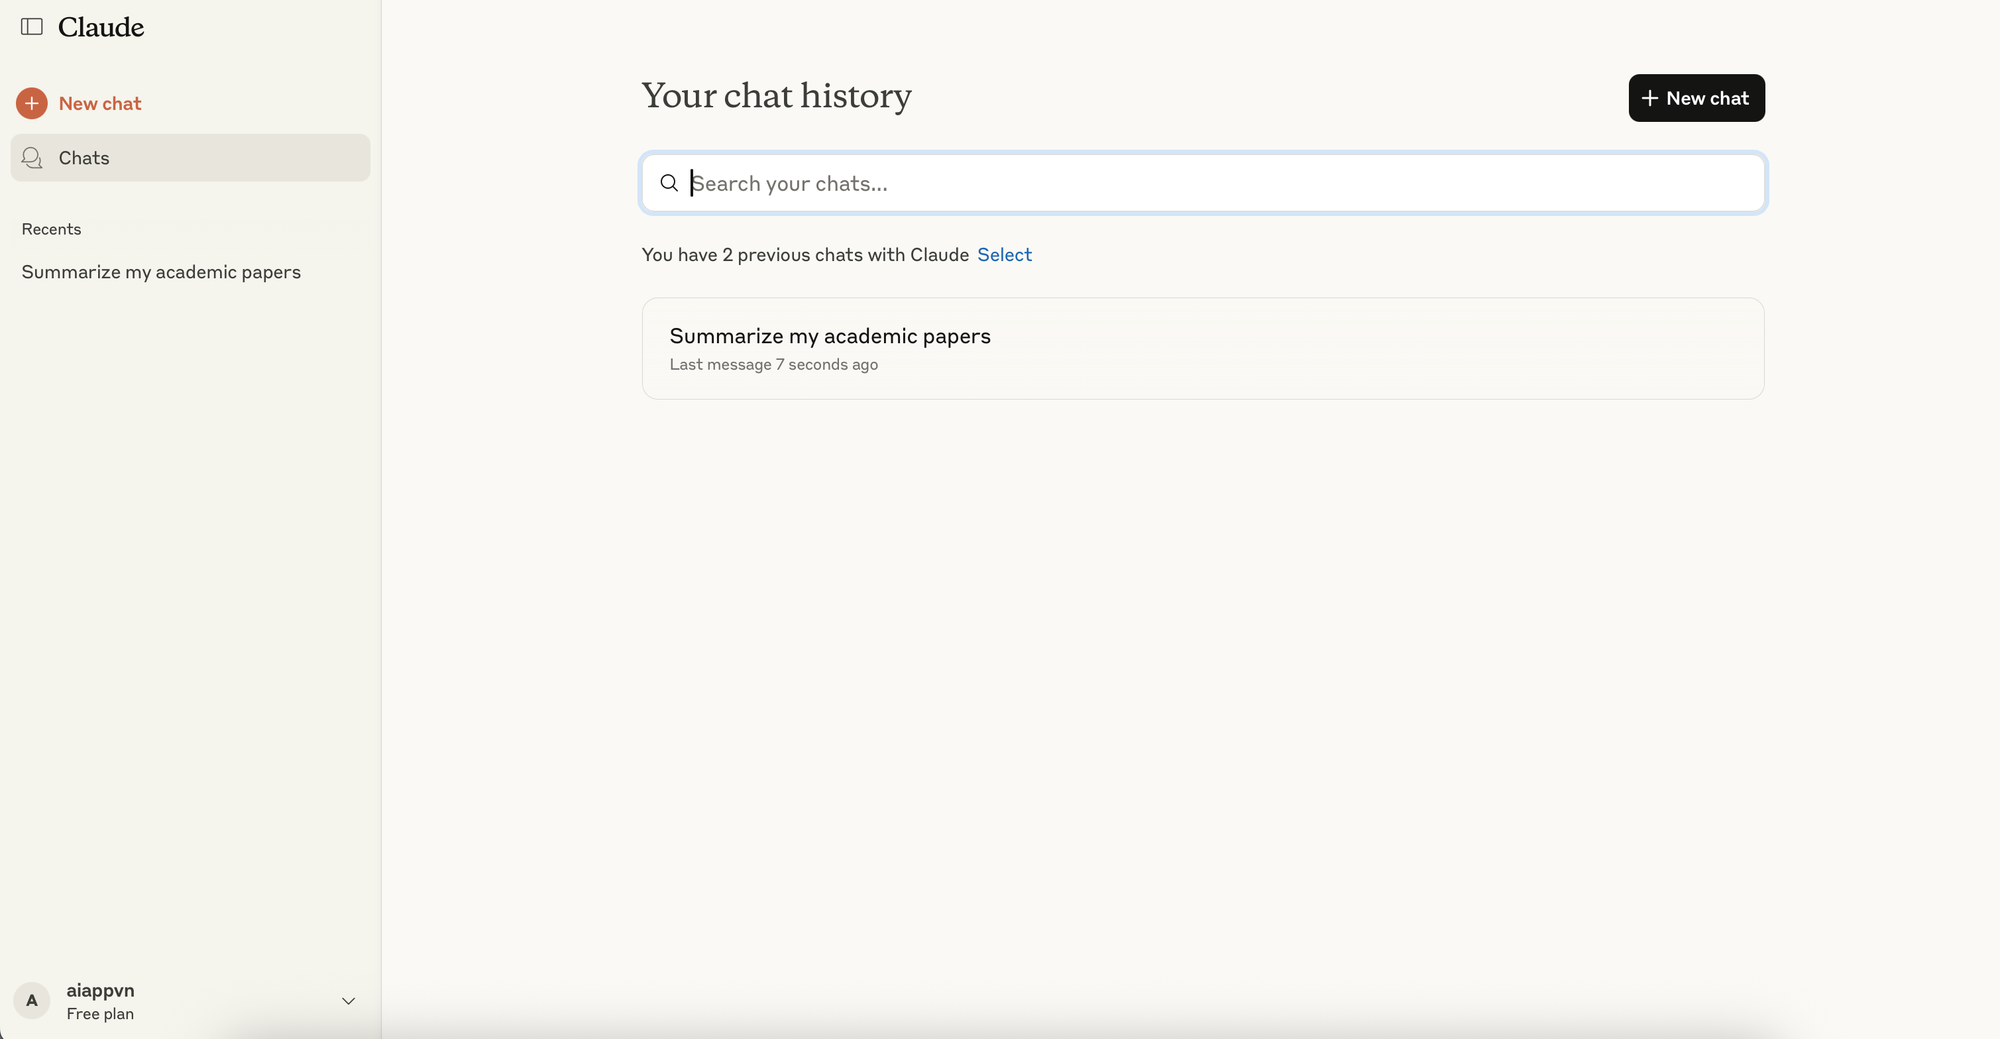Collapse the sidebar with the panel icon
This screenshot has height=1039, width=2000.
coord(32,27)
